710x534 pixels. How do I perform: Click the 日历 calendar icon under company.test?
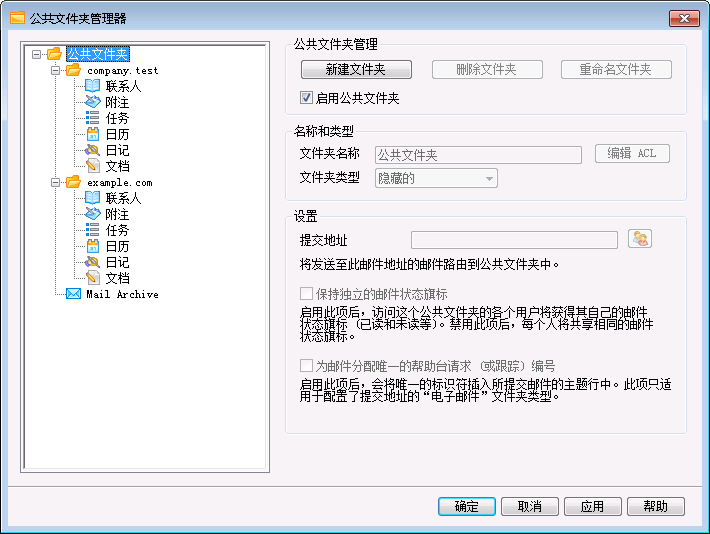pos(93,134)
